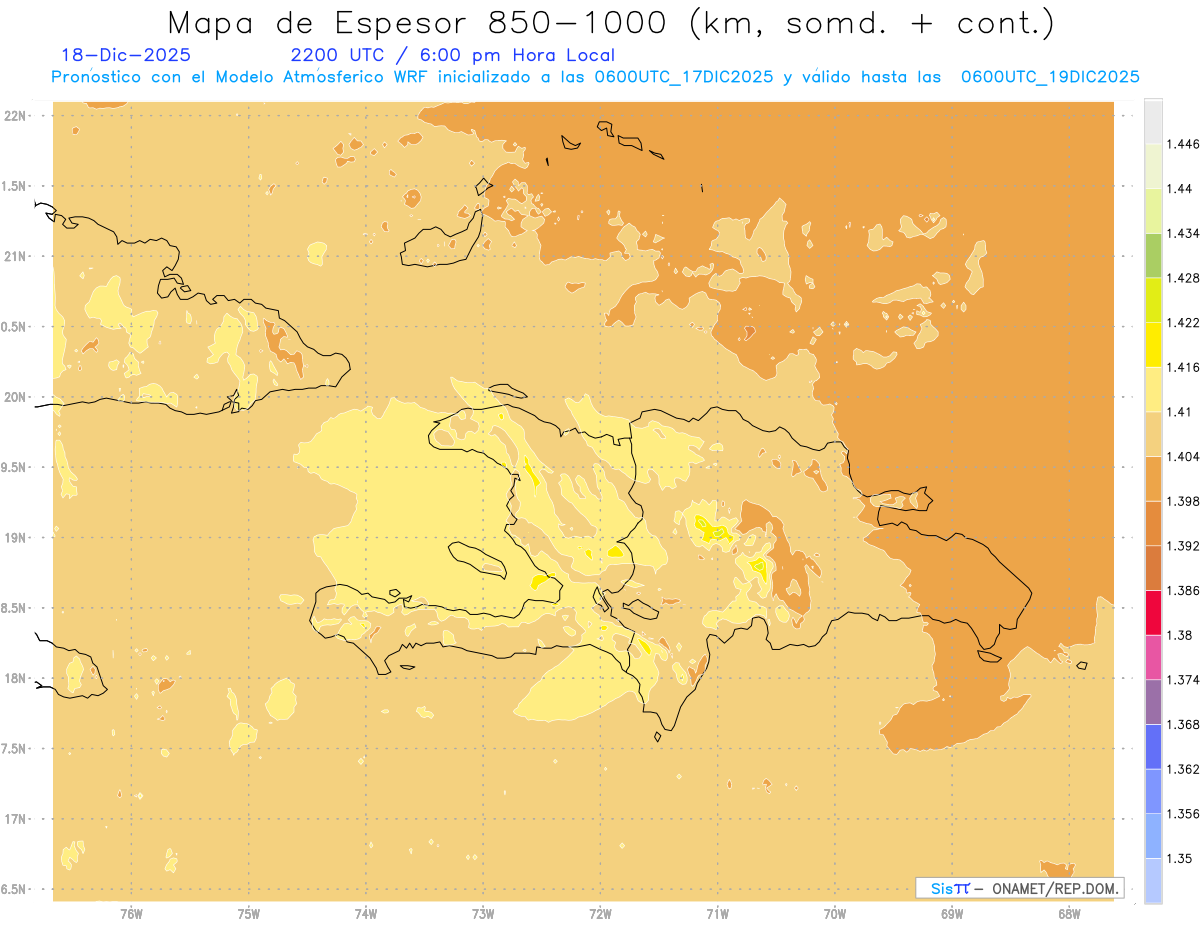This screenshot has width=1200, height=927.
Task: Click the bottom colorbar value '1.35'
Action: 1179,858
